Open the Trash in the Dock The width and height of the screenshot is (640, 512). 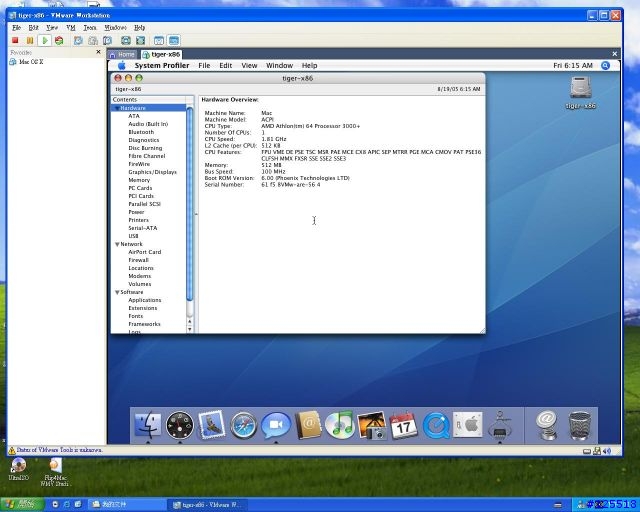pyautogui.click(x=580, y=426)
